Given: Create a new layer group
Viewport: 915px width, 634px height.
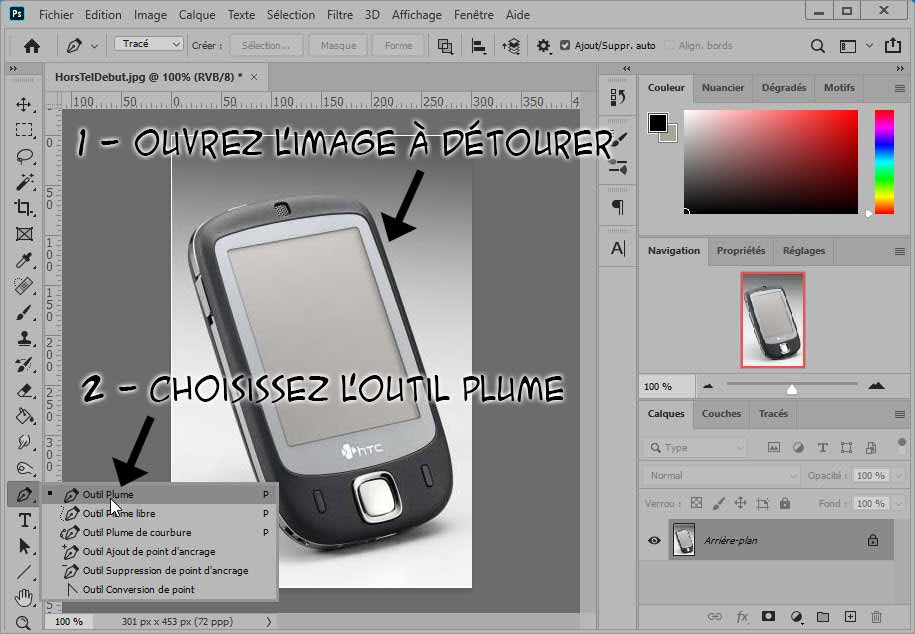Looking at the screenshot, I should pyautogui.click(x=823, y=616).
